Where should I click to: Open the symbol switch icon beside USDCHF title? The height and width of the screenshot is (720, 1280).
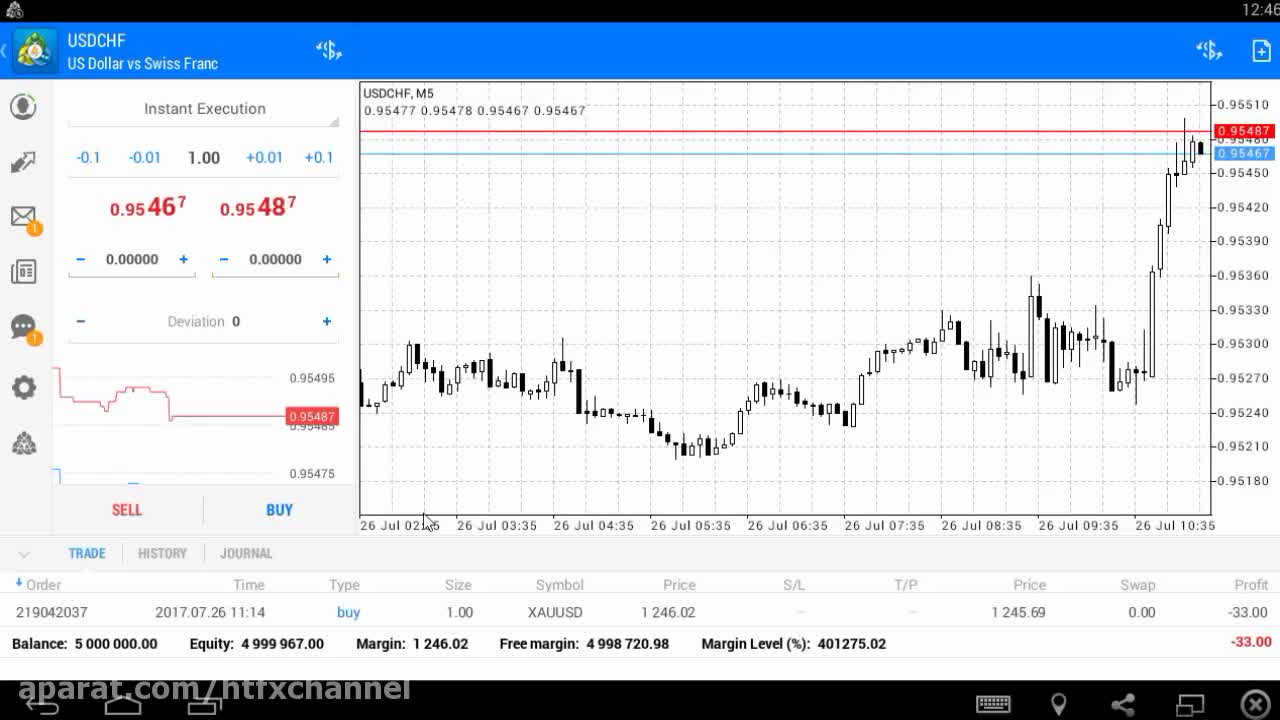[x=329, y=51]
